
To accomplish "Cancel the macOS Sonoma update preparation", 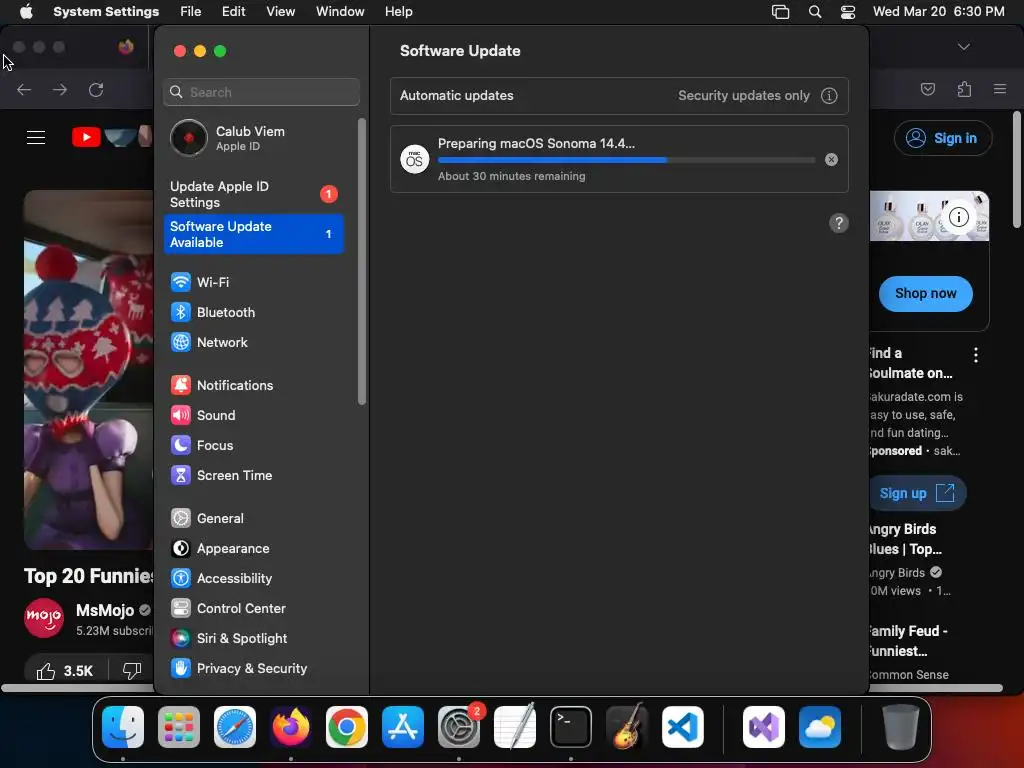I will point(831,159).
